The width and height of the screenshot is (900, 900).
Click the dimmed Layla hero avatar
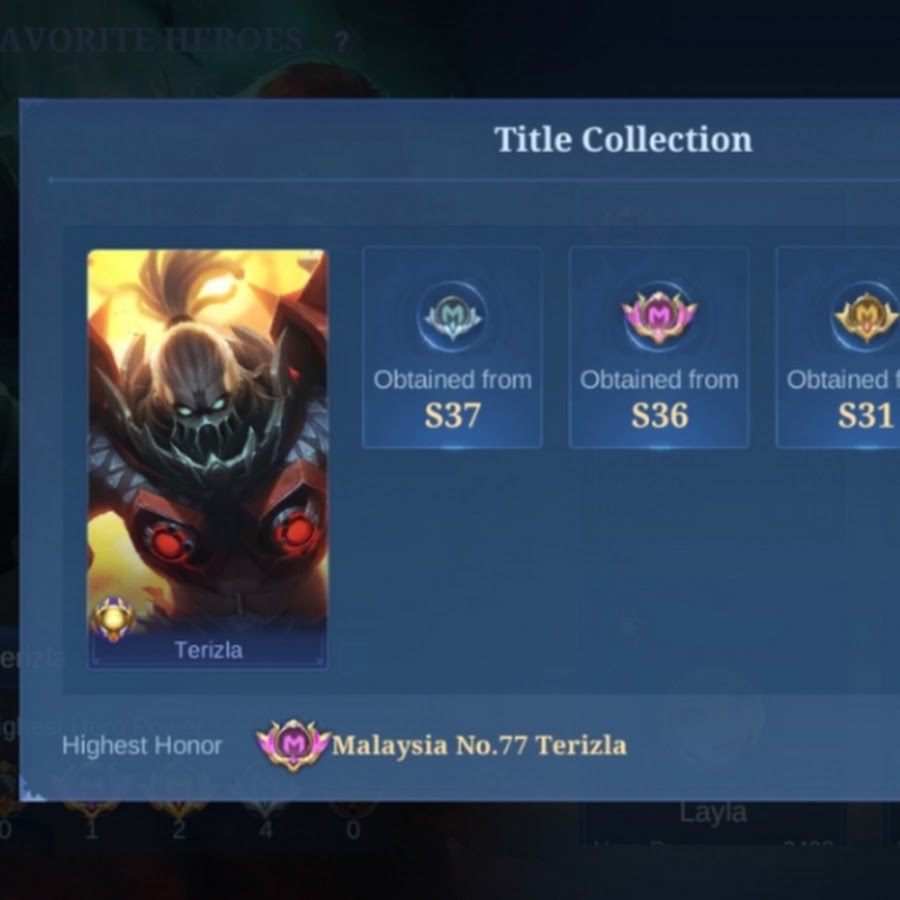pyautogui.click(x=713, y=723)
